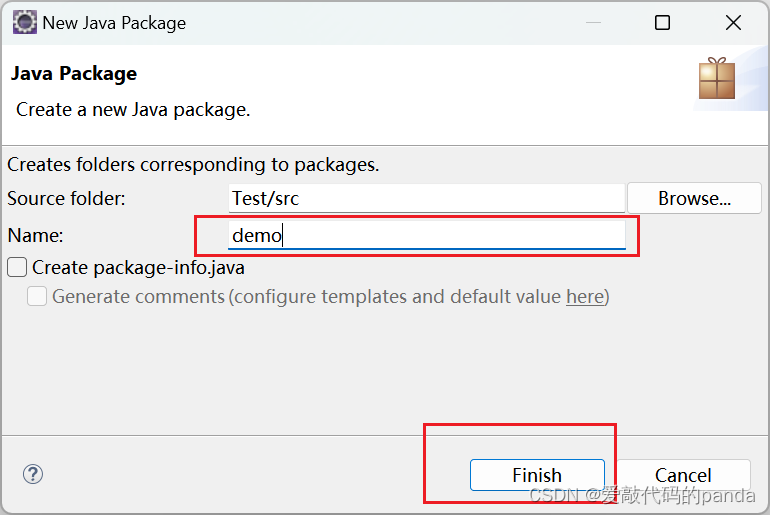
Task: Click the bold "Java Package" heading
Action: [x=74, y=74]
